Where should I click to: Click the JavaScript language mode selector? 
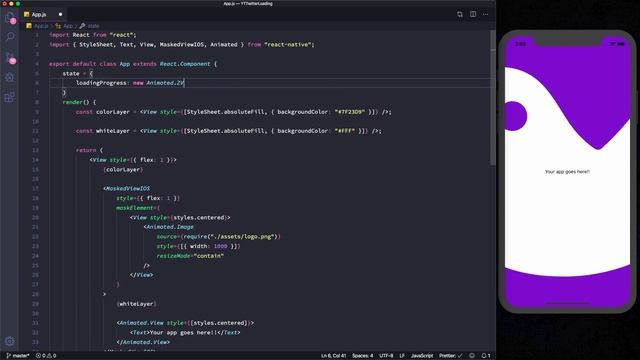coord(422,356)
